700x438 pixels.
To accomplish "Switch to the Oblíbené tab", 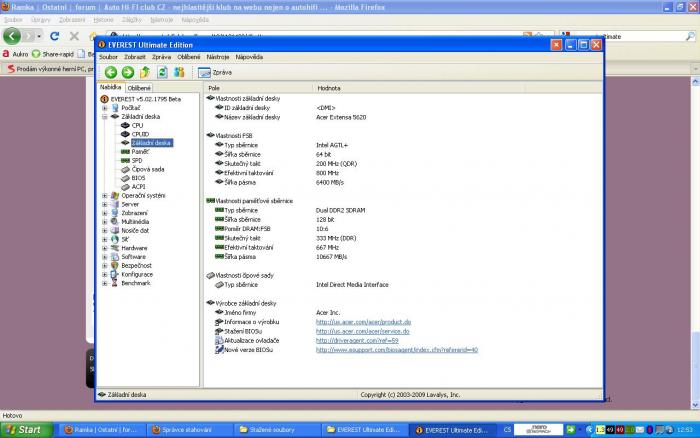I will 139,88.
